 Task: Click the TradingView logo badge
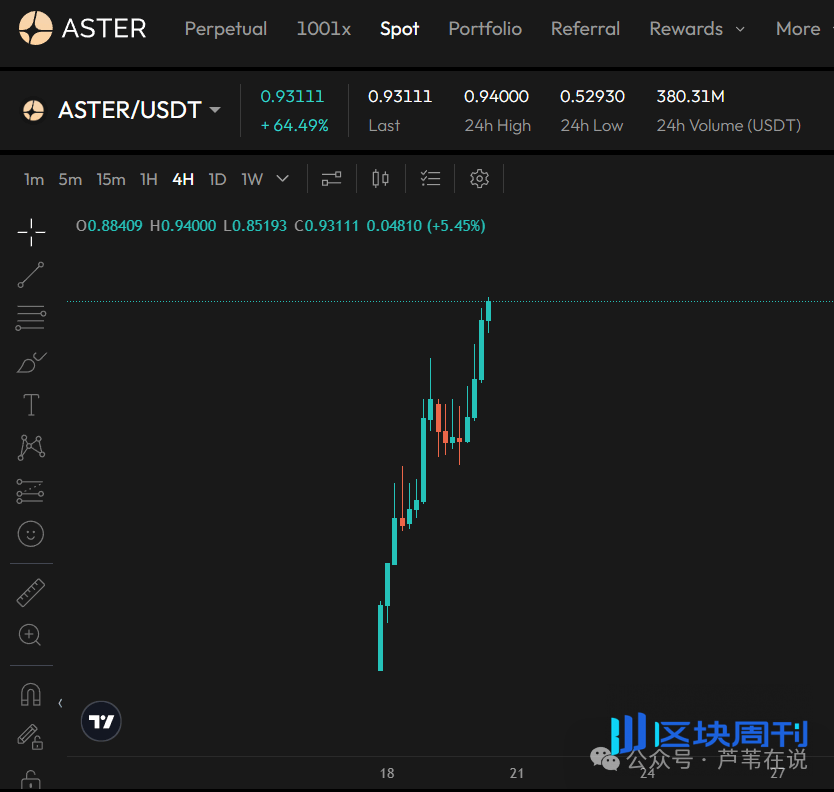coord(101,721)
